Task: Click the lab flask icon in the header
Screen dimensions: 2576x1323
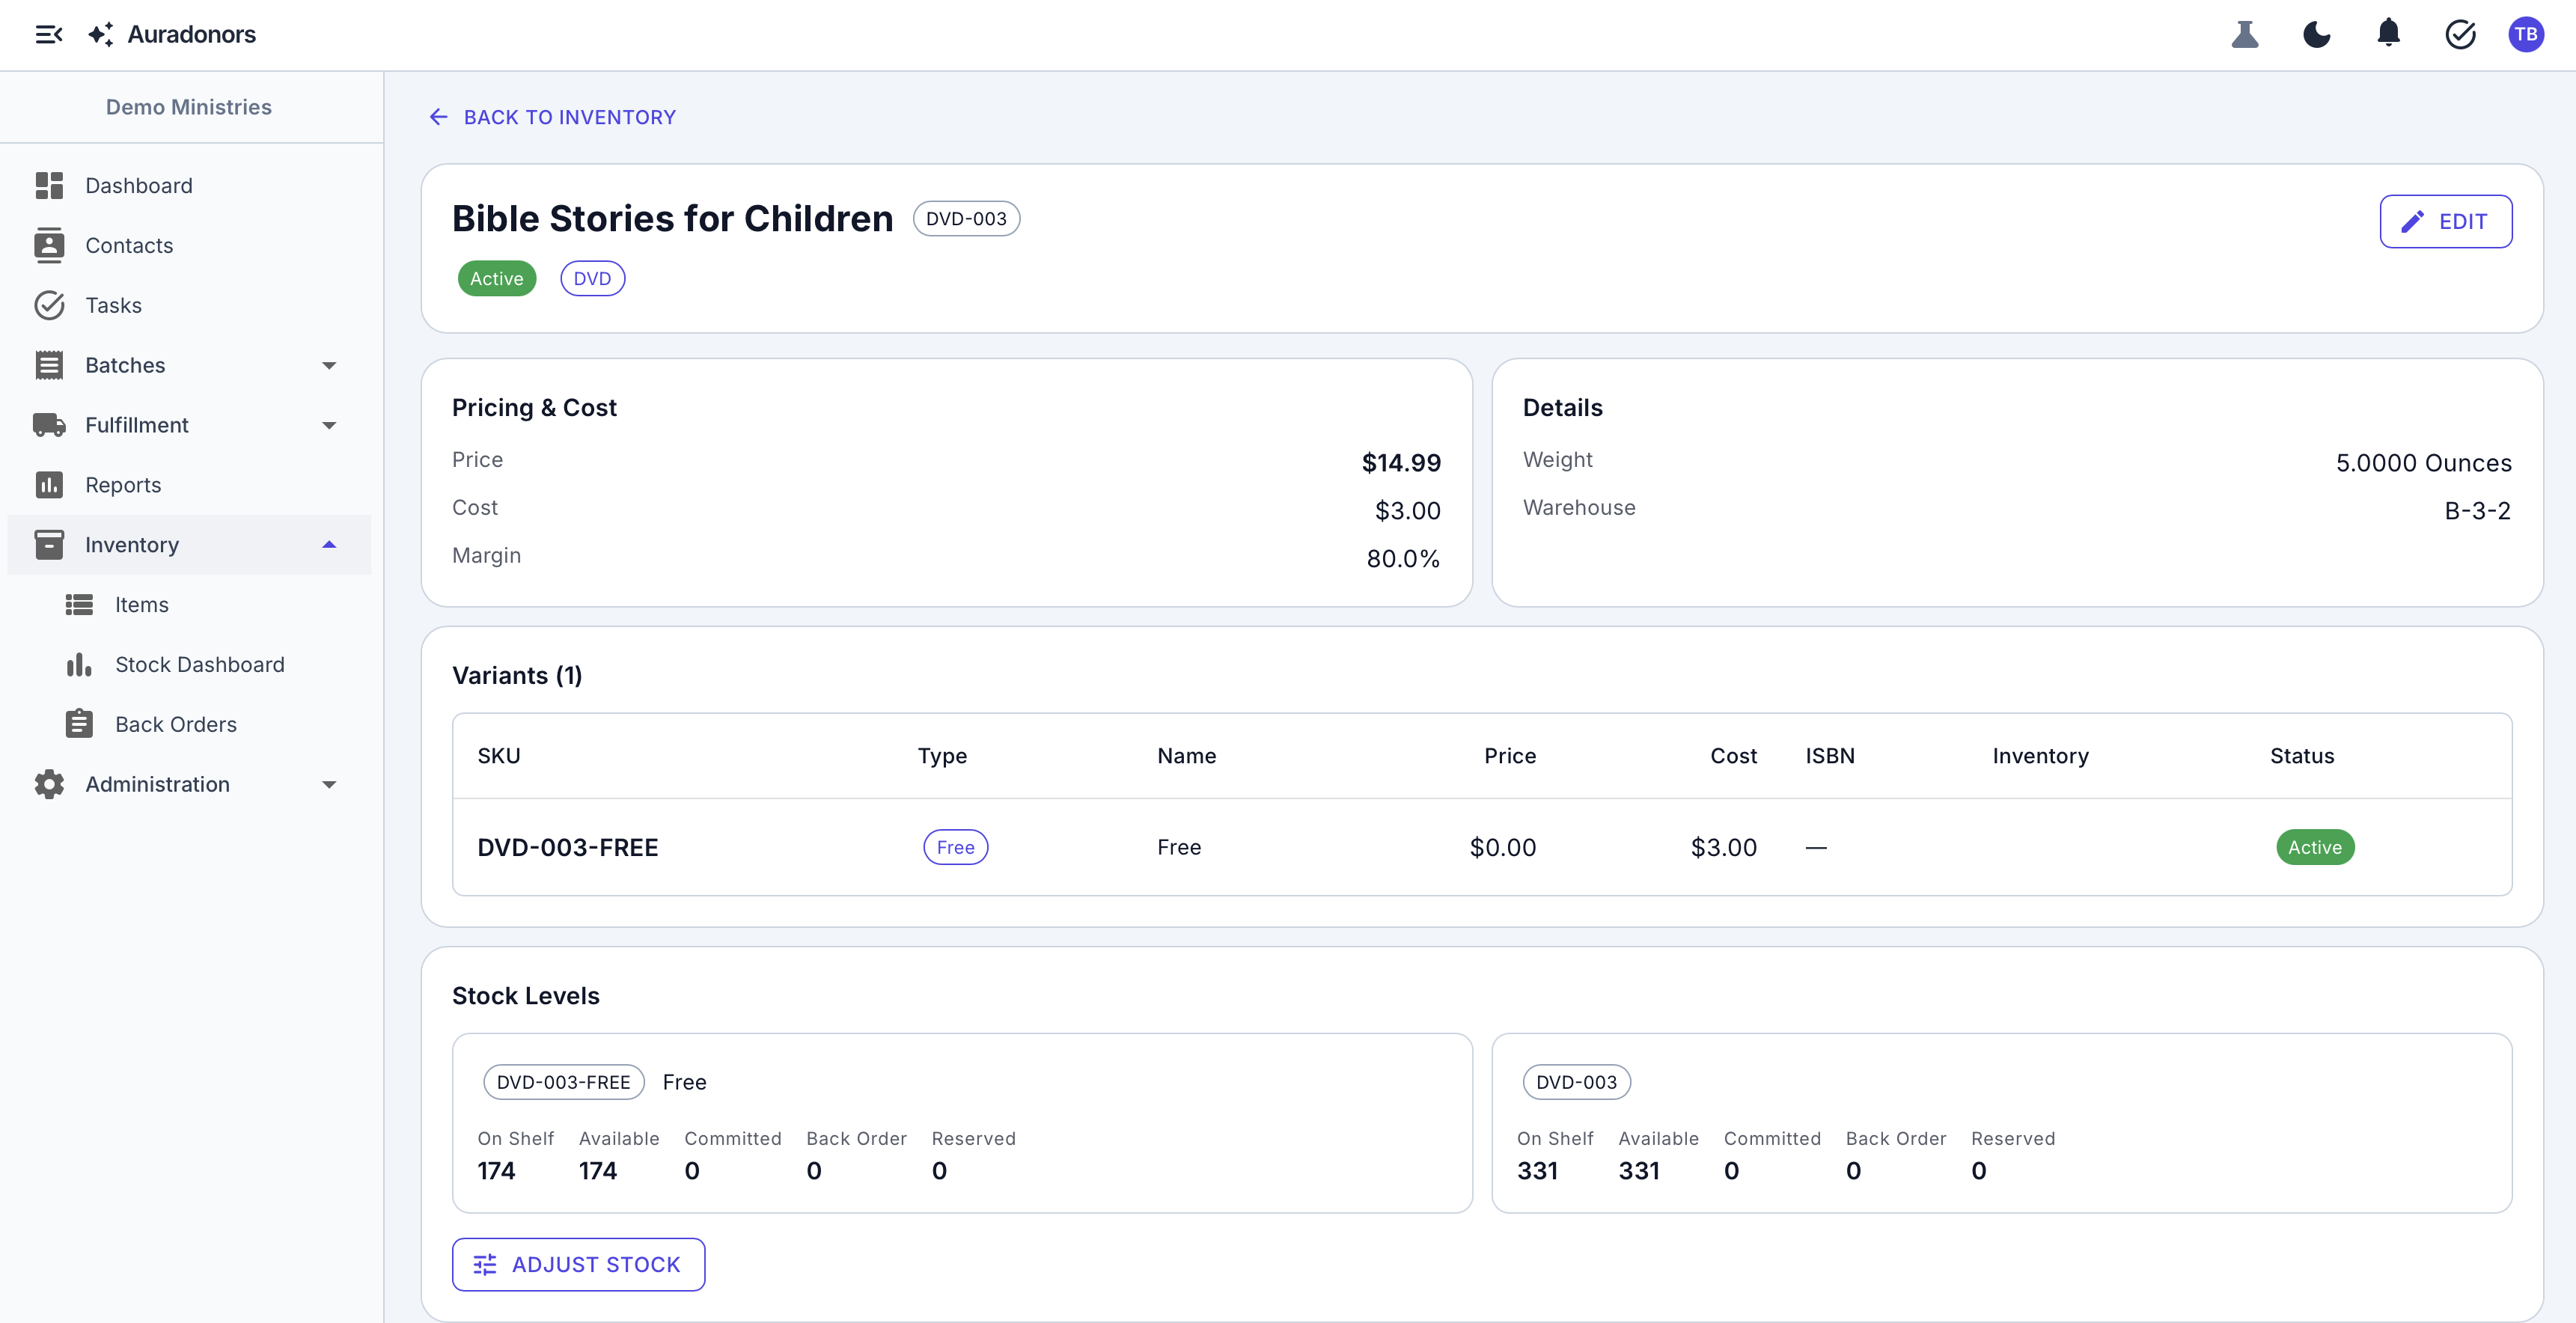Action: (x=2245, y=34)
